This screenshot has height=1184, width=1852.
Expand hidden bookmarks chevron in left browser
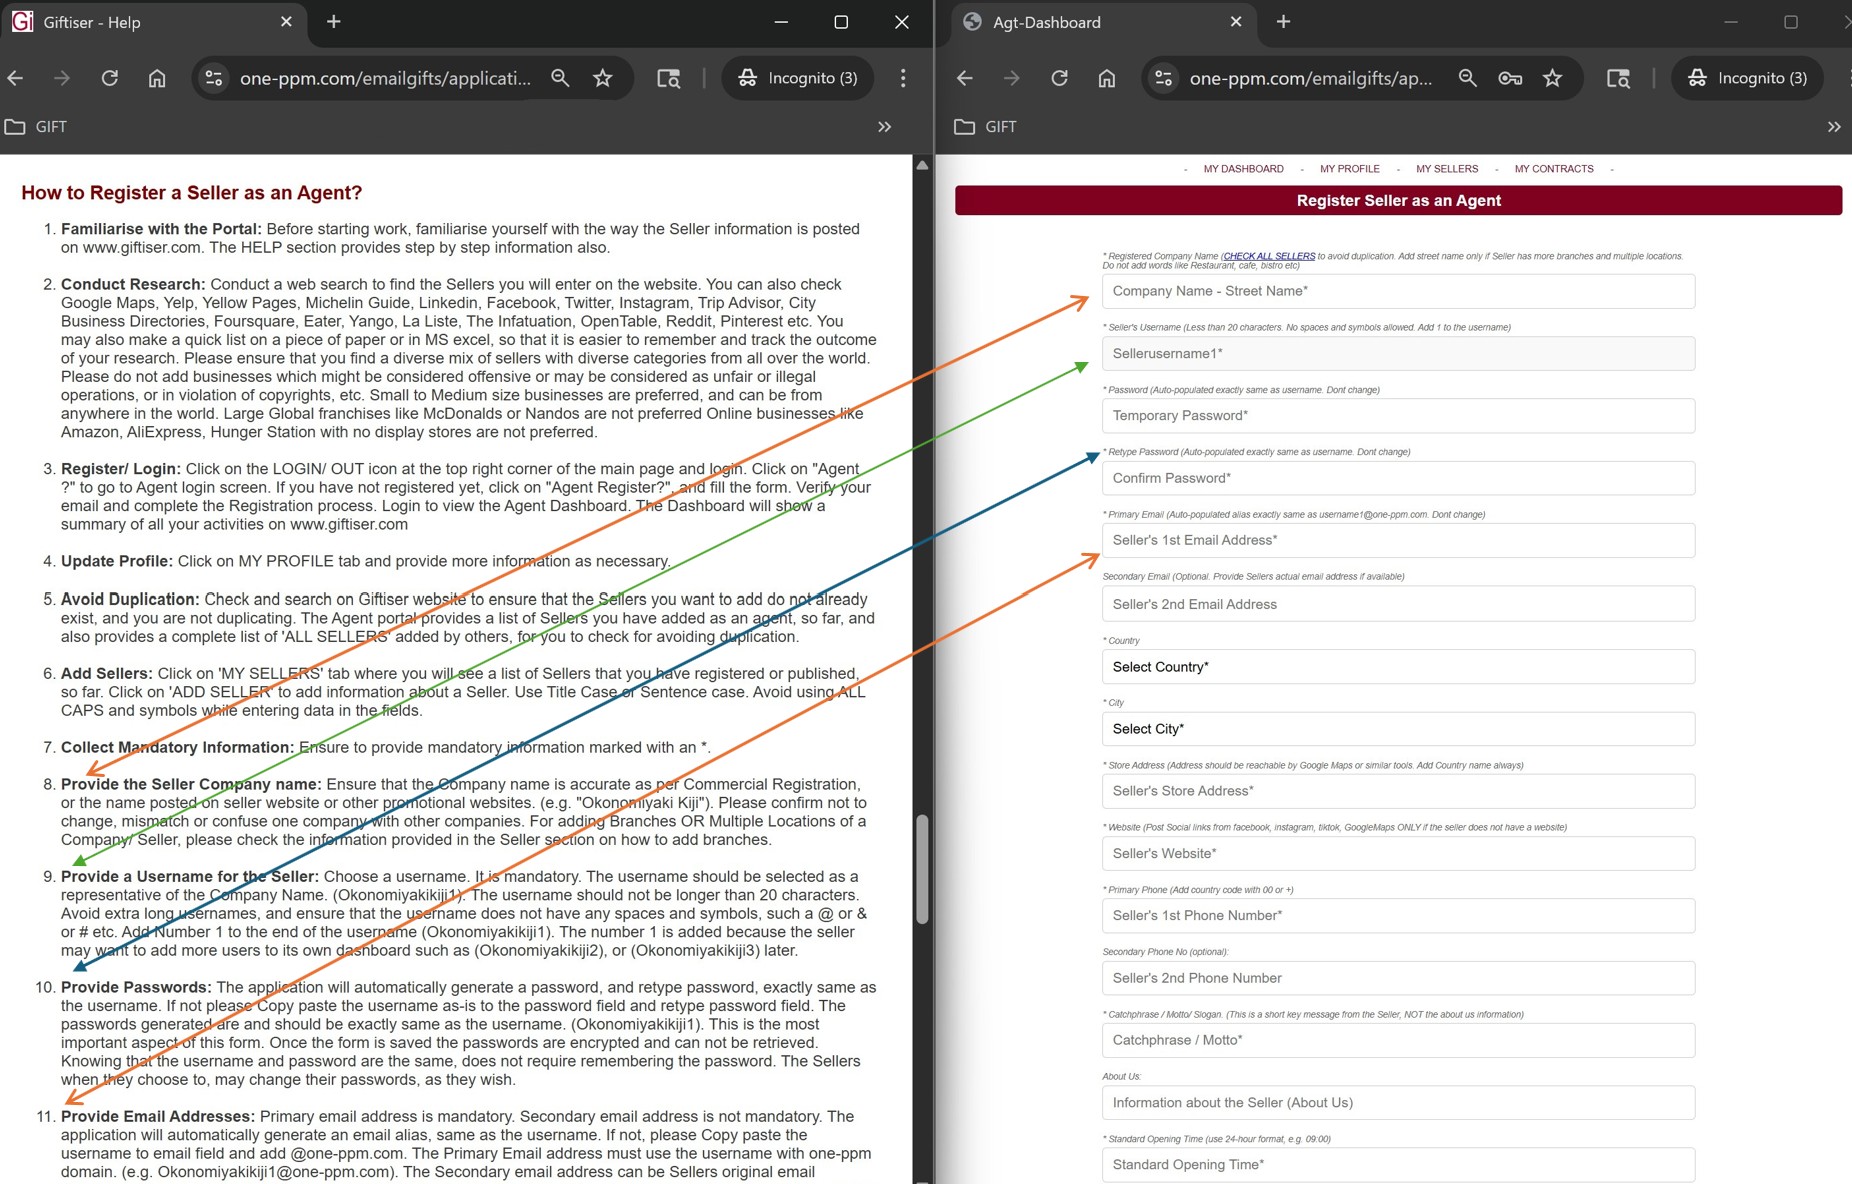point(884,127)
